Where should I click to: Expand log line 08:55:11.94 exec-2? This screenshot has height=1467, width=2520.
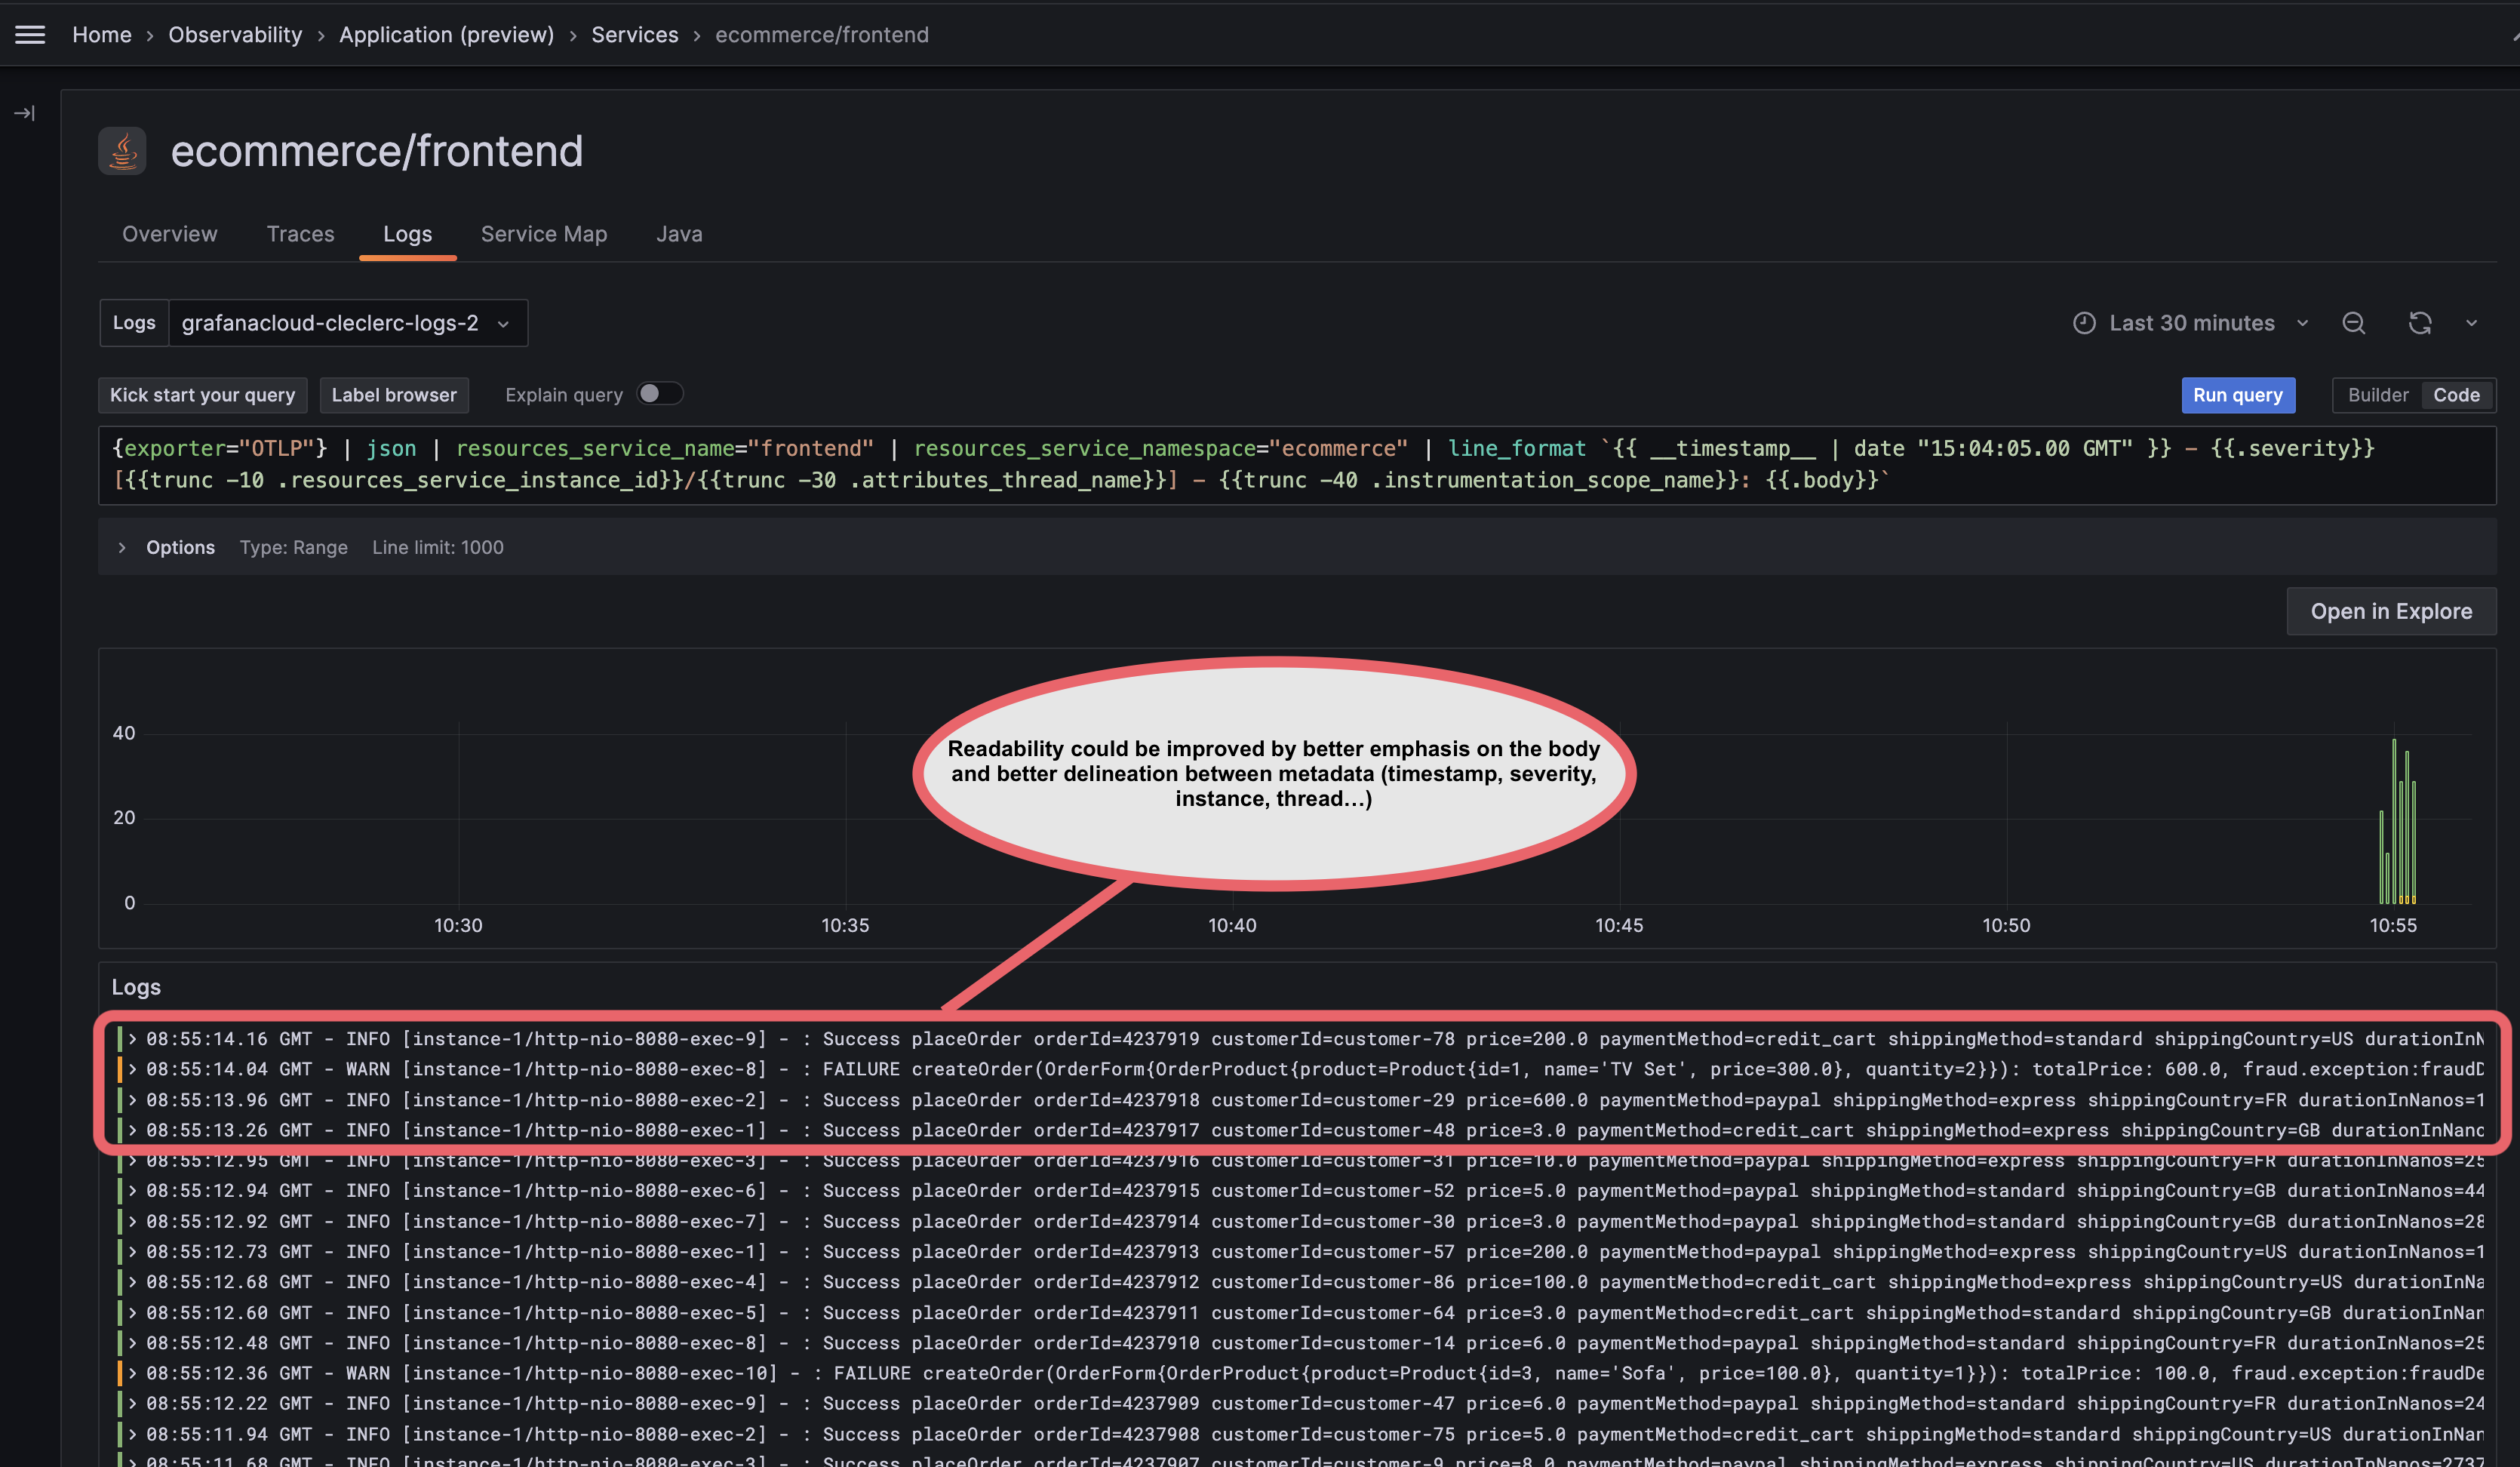pos(132,1434)
